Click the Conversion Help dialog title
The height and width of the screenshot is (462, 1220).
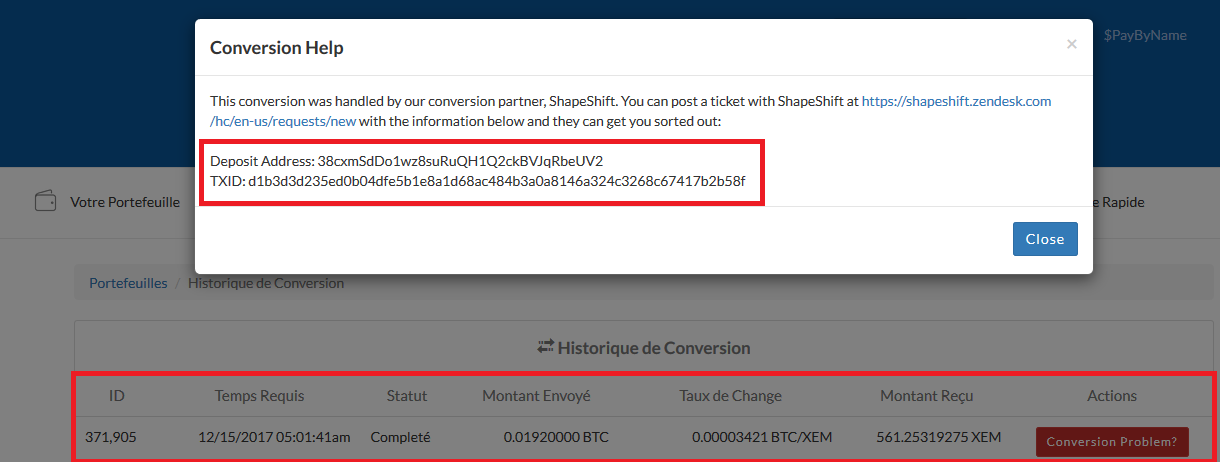coord(276,47)
